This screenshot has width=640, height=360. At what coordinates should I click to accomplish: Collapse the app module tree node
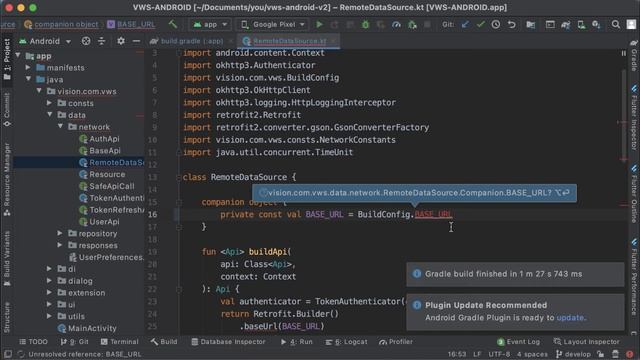click(x=18, y=56)
